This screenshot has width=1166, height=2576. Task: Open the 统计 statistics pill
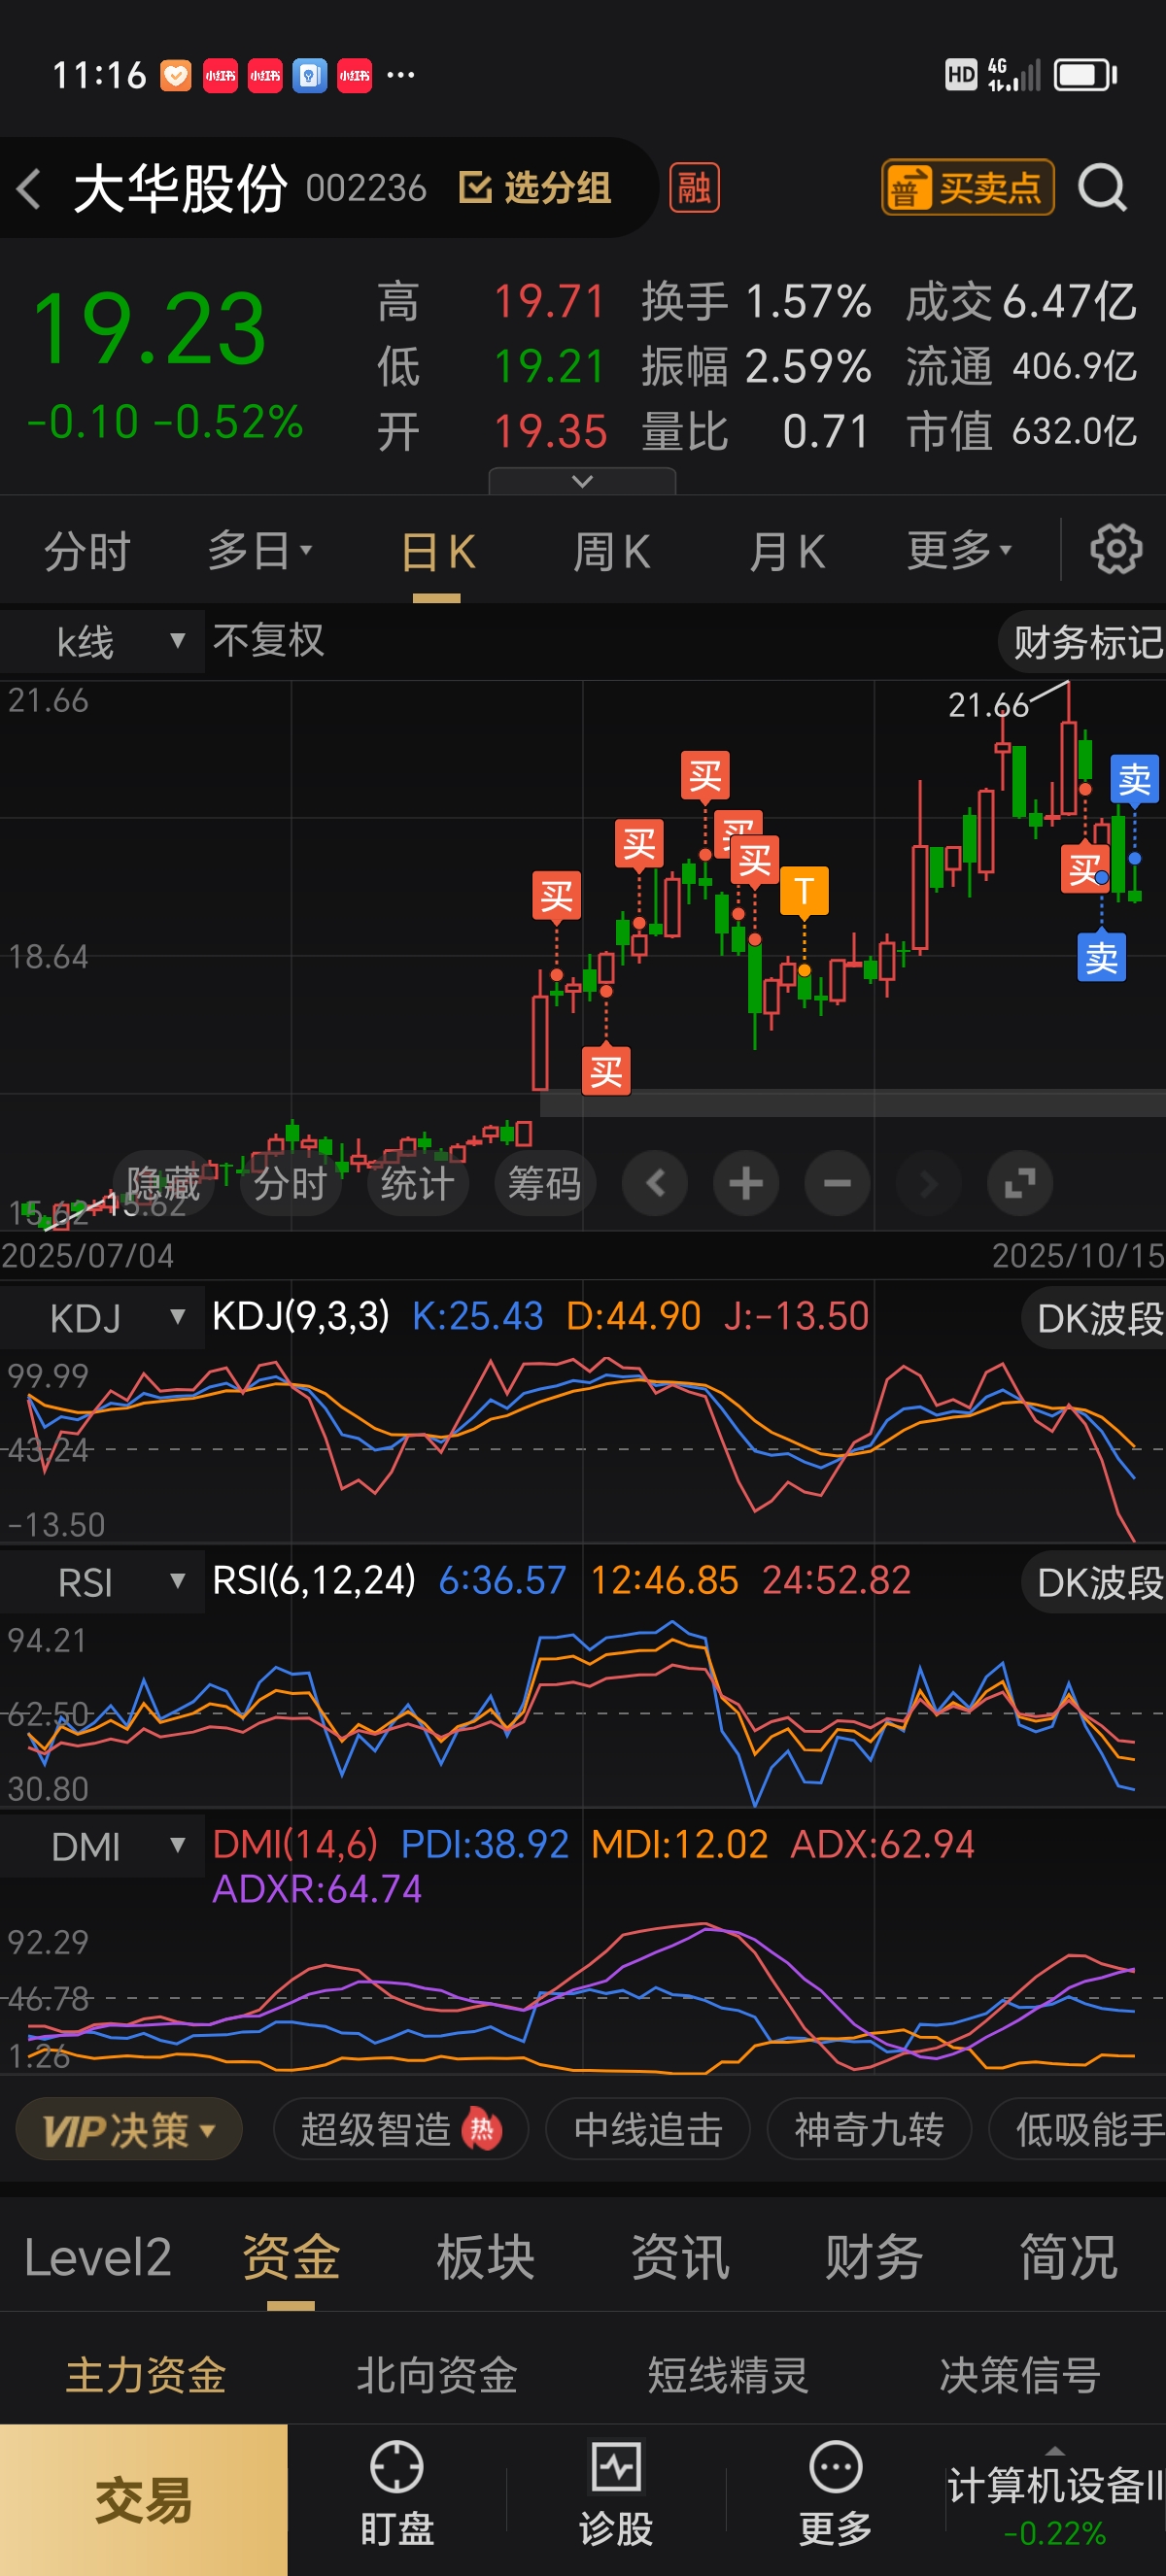coord(417,1183)
